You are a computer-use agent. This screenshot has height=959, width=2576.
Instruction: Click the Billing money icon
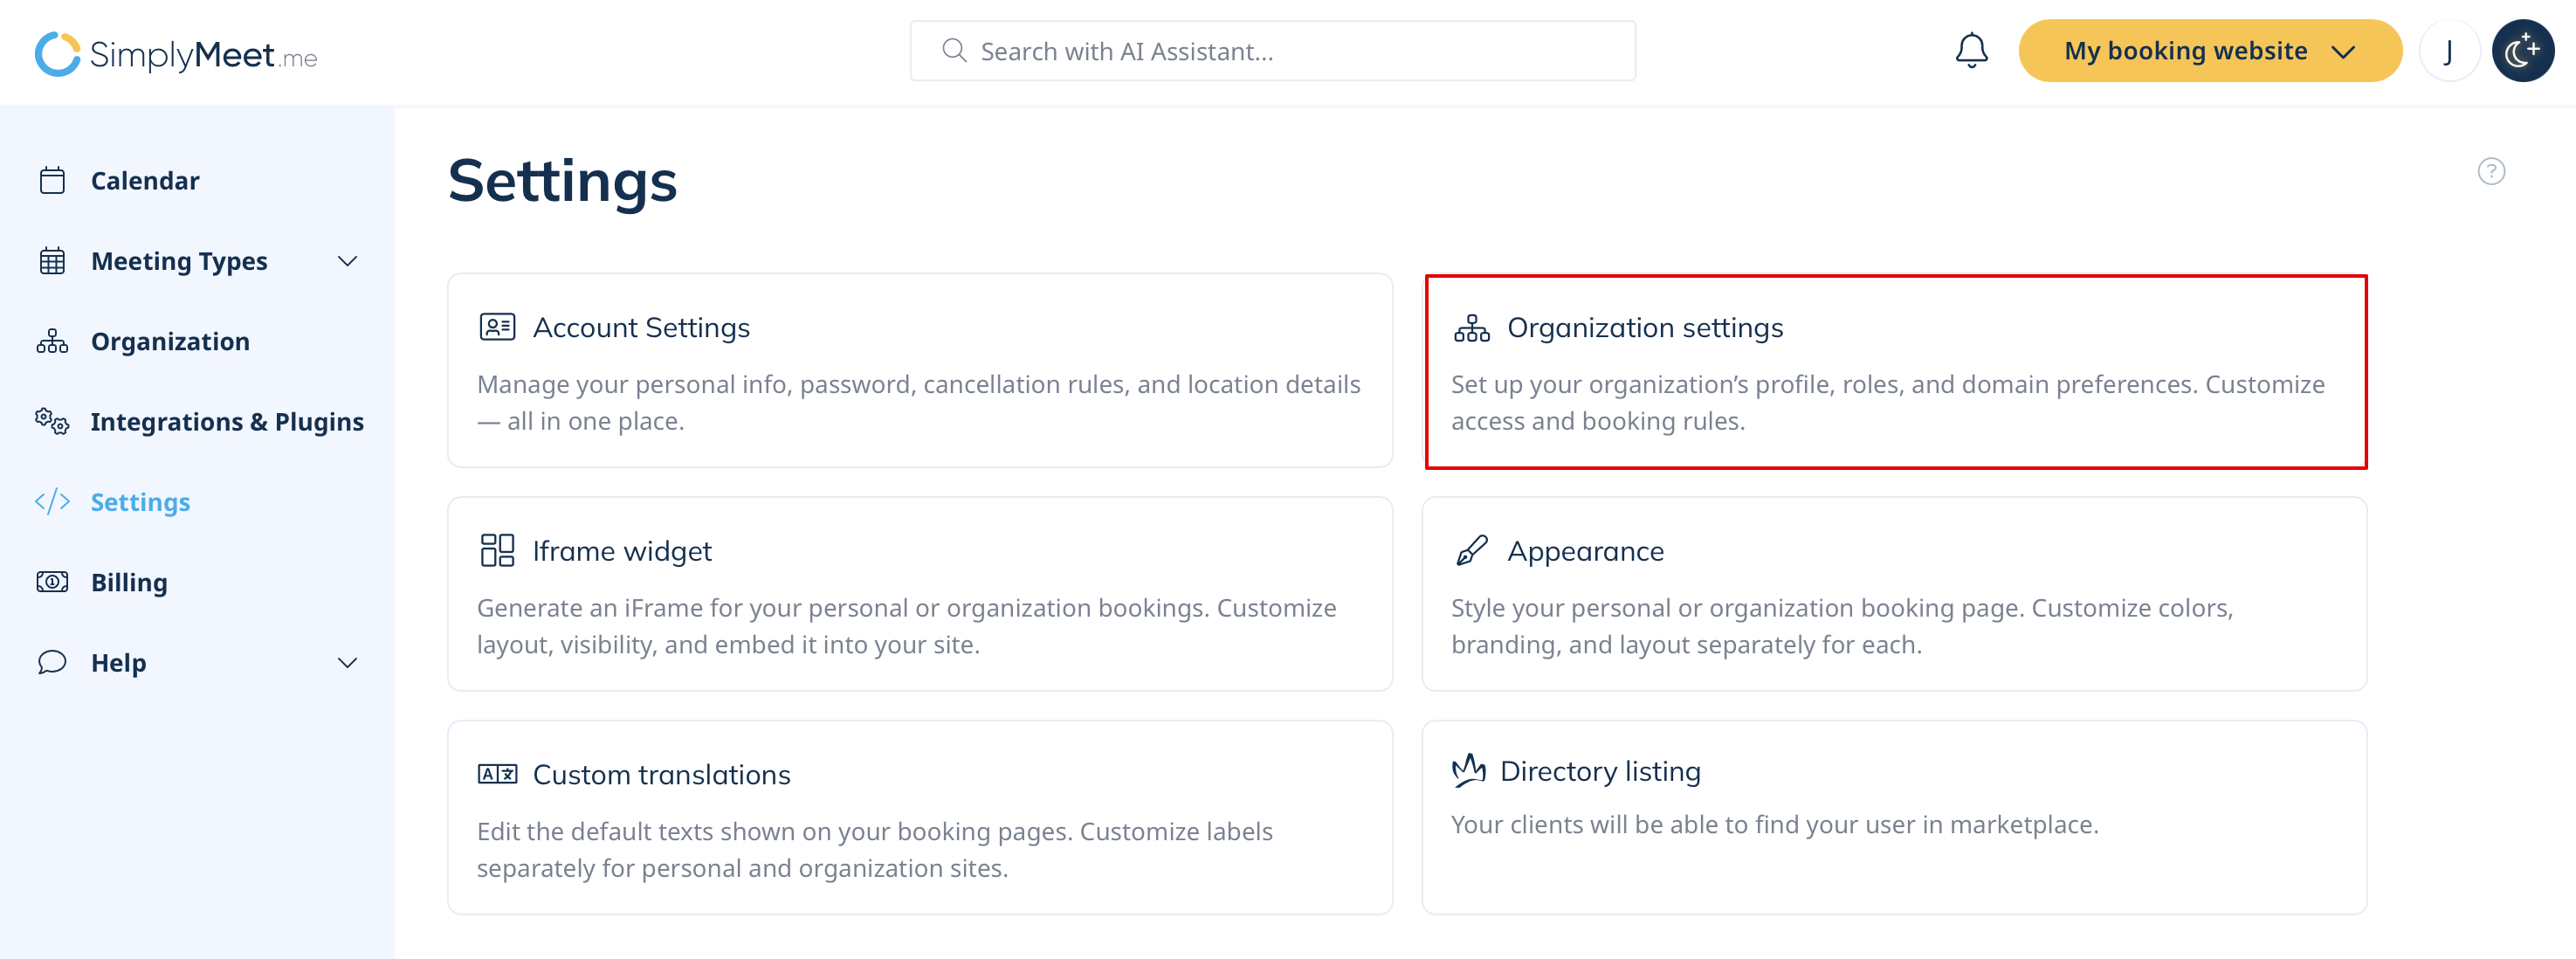pos(52,582)
